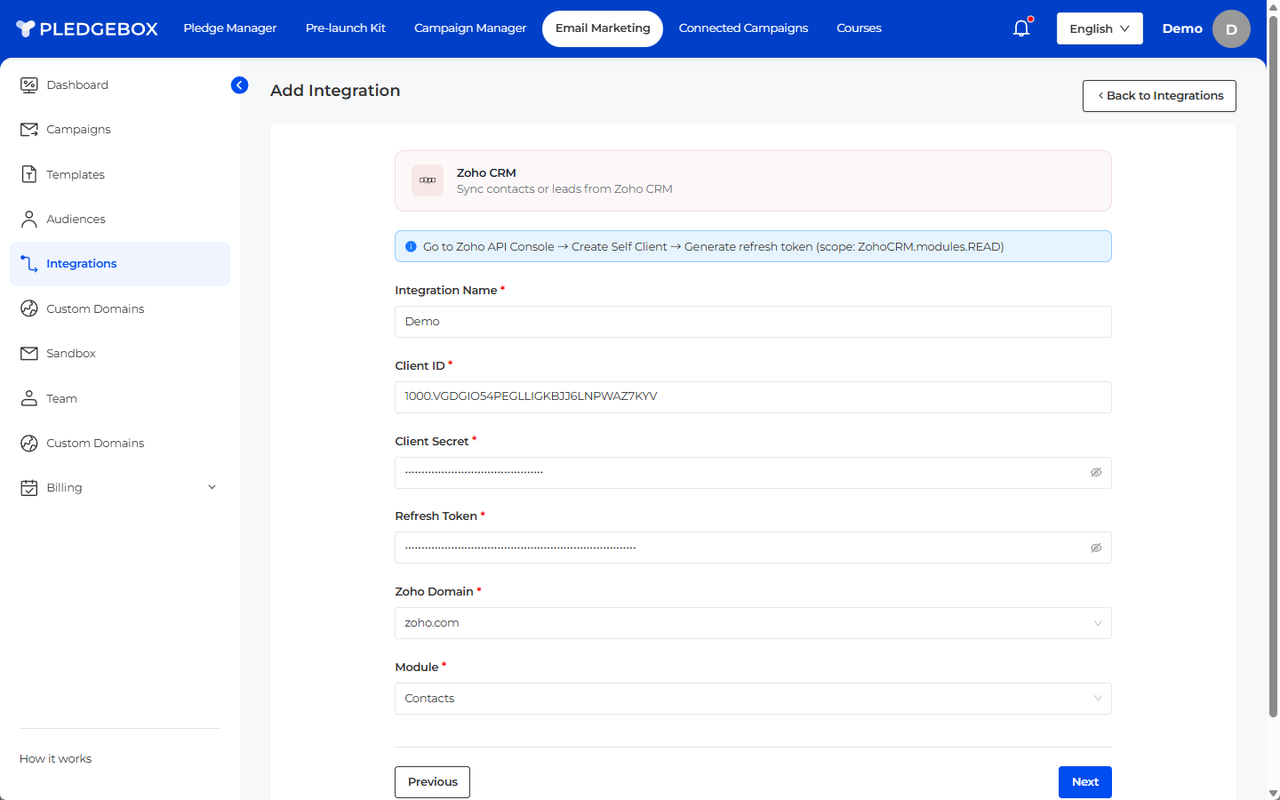The width and height of the screenshot is (1280, 800).
Task: Open Audiences via the person icon
Action: click(x=29, y=219)
